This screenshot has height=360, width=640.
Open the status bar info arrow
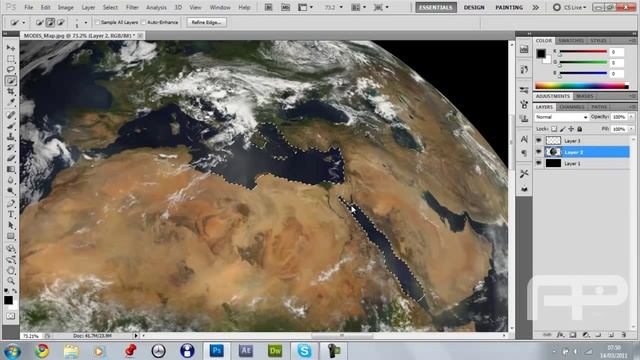click(x=136, y=336)
